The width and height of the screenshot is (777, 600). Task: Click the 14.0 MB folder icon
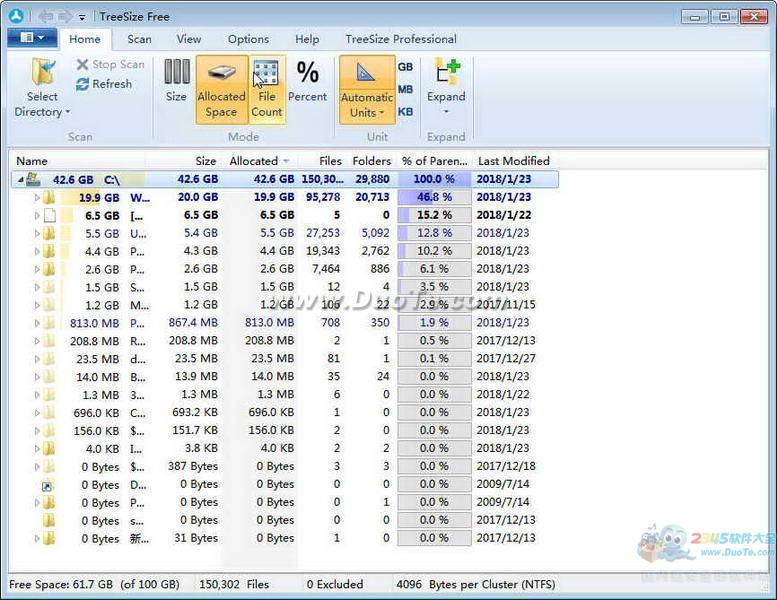coord(49,377)
